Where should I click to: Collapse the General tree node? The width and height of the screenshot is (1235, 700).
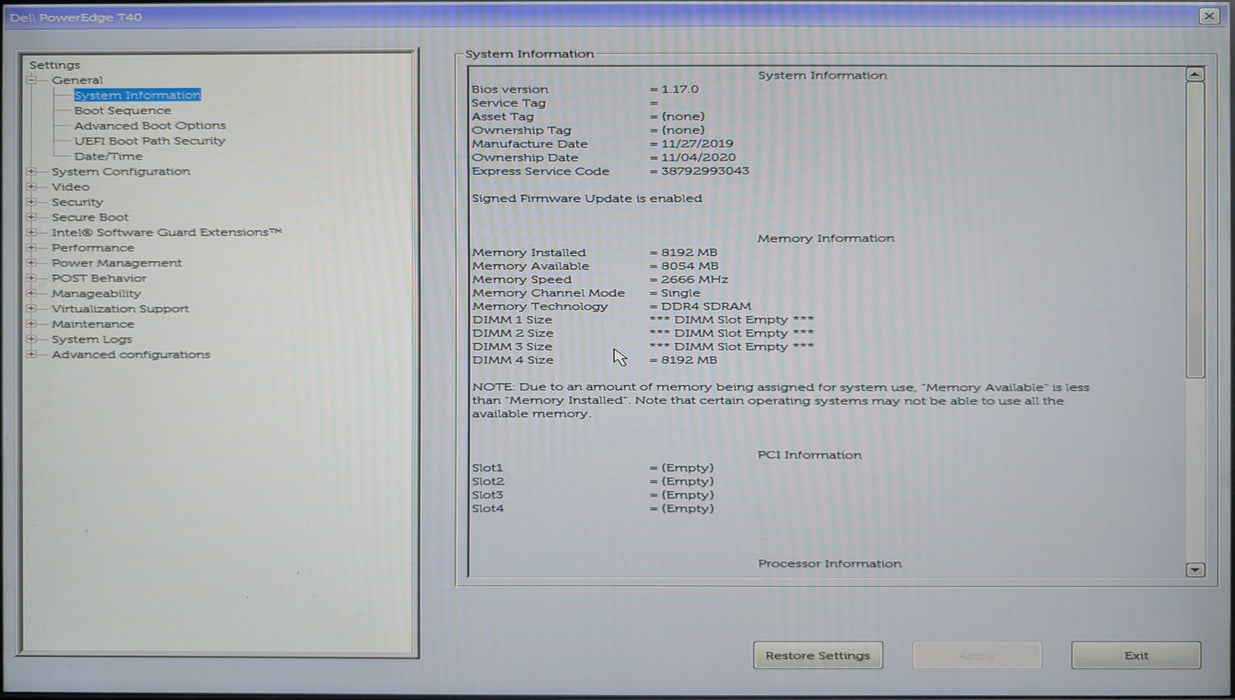pos(32,80)
